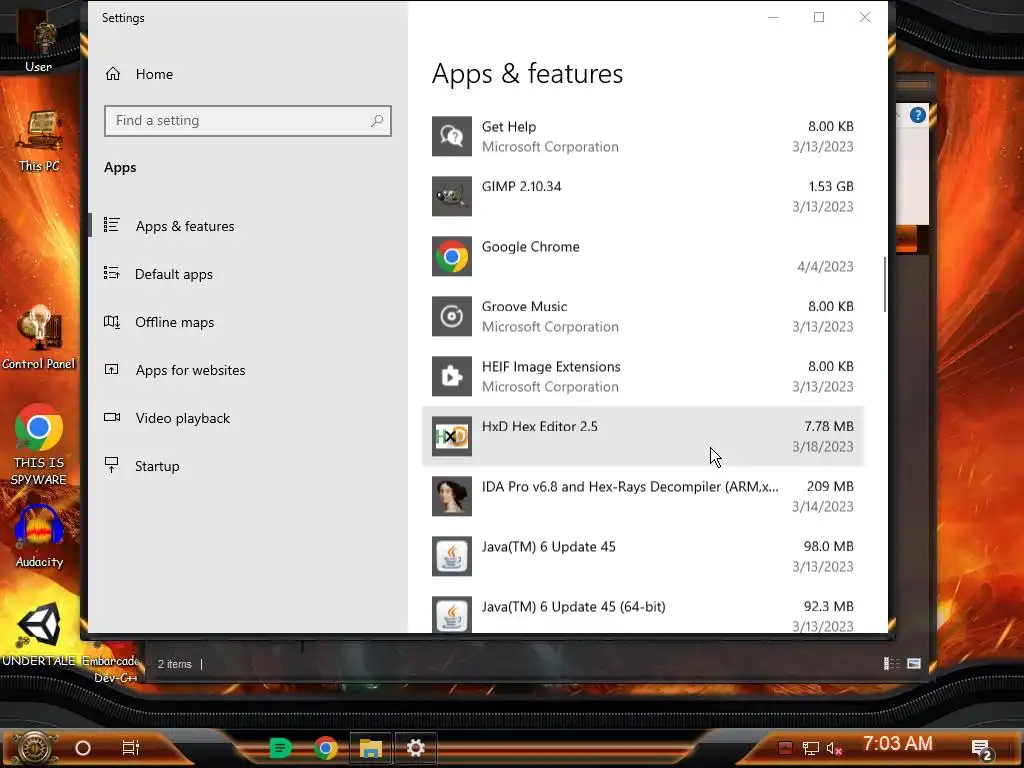1024x768 pixels.
Task: Select the 'Java(TM) 6 Update 45' entry text
Action: click(549, 547)
